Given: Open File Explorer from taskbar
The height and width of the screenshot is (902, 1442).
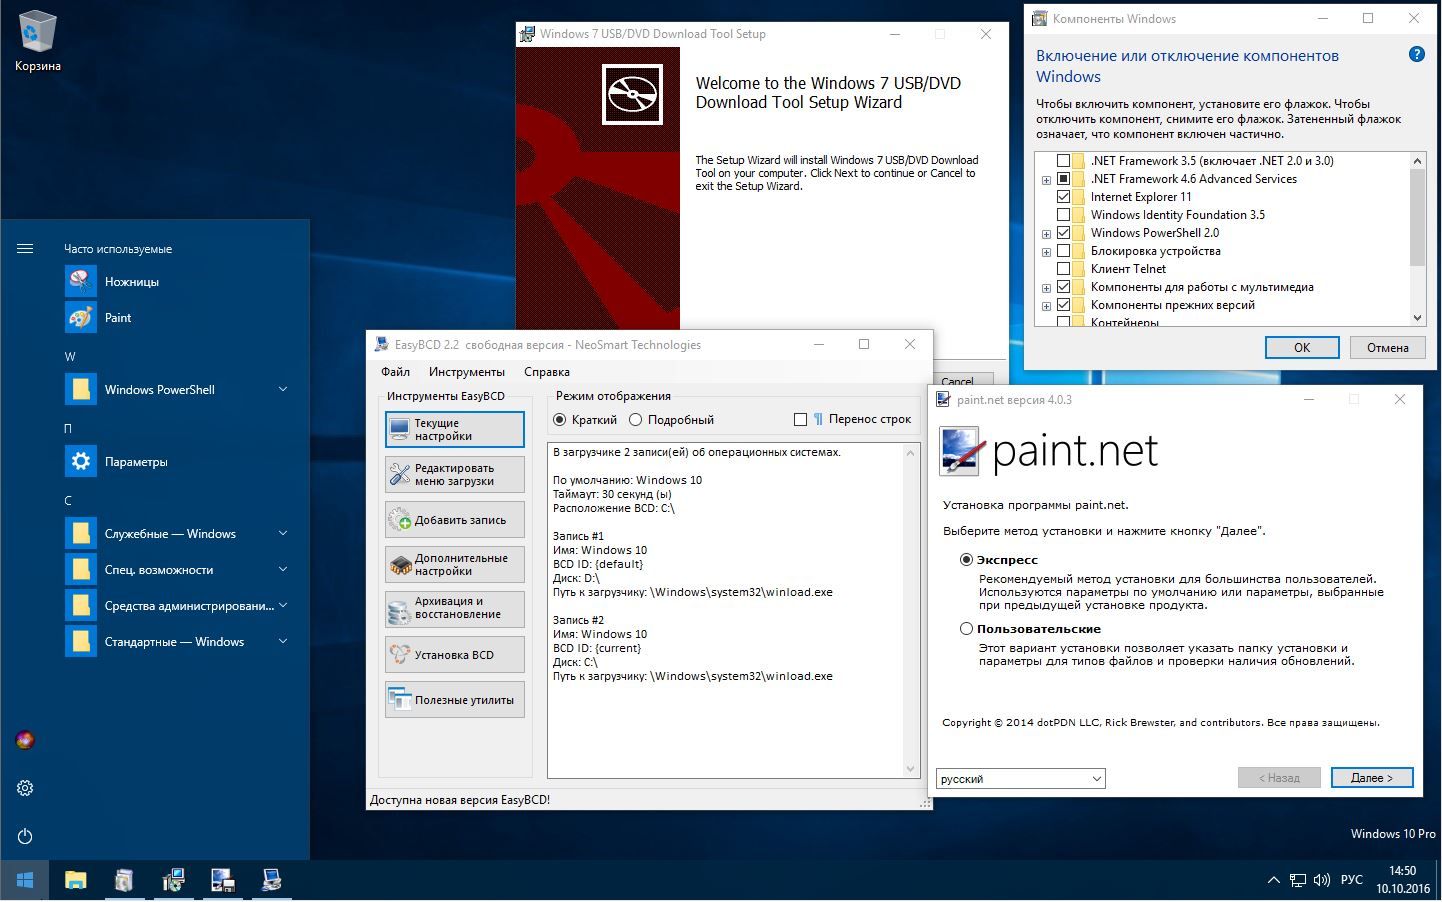Looking at the screenshot, I should (x=75, y=880).
